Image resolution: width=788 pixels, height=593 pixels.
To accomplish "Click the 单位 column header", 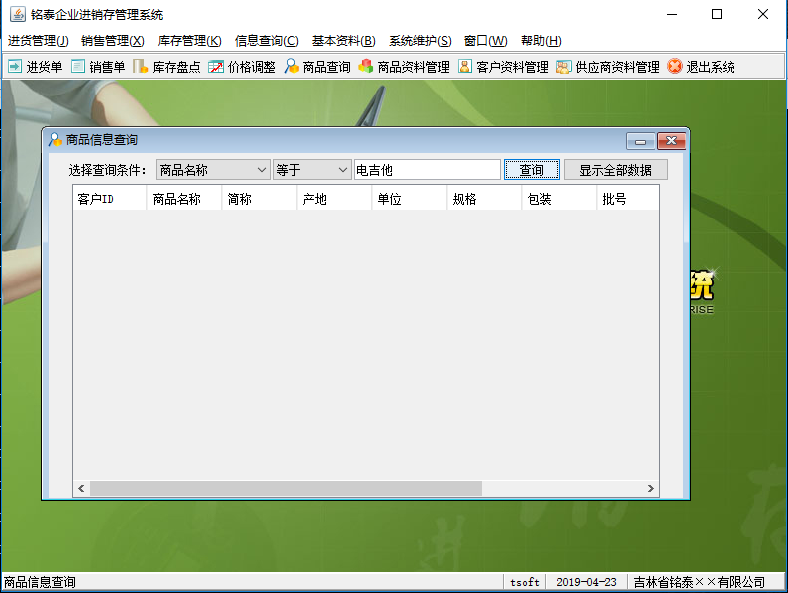I will pyautogui.click(x=409, y=199).
